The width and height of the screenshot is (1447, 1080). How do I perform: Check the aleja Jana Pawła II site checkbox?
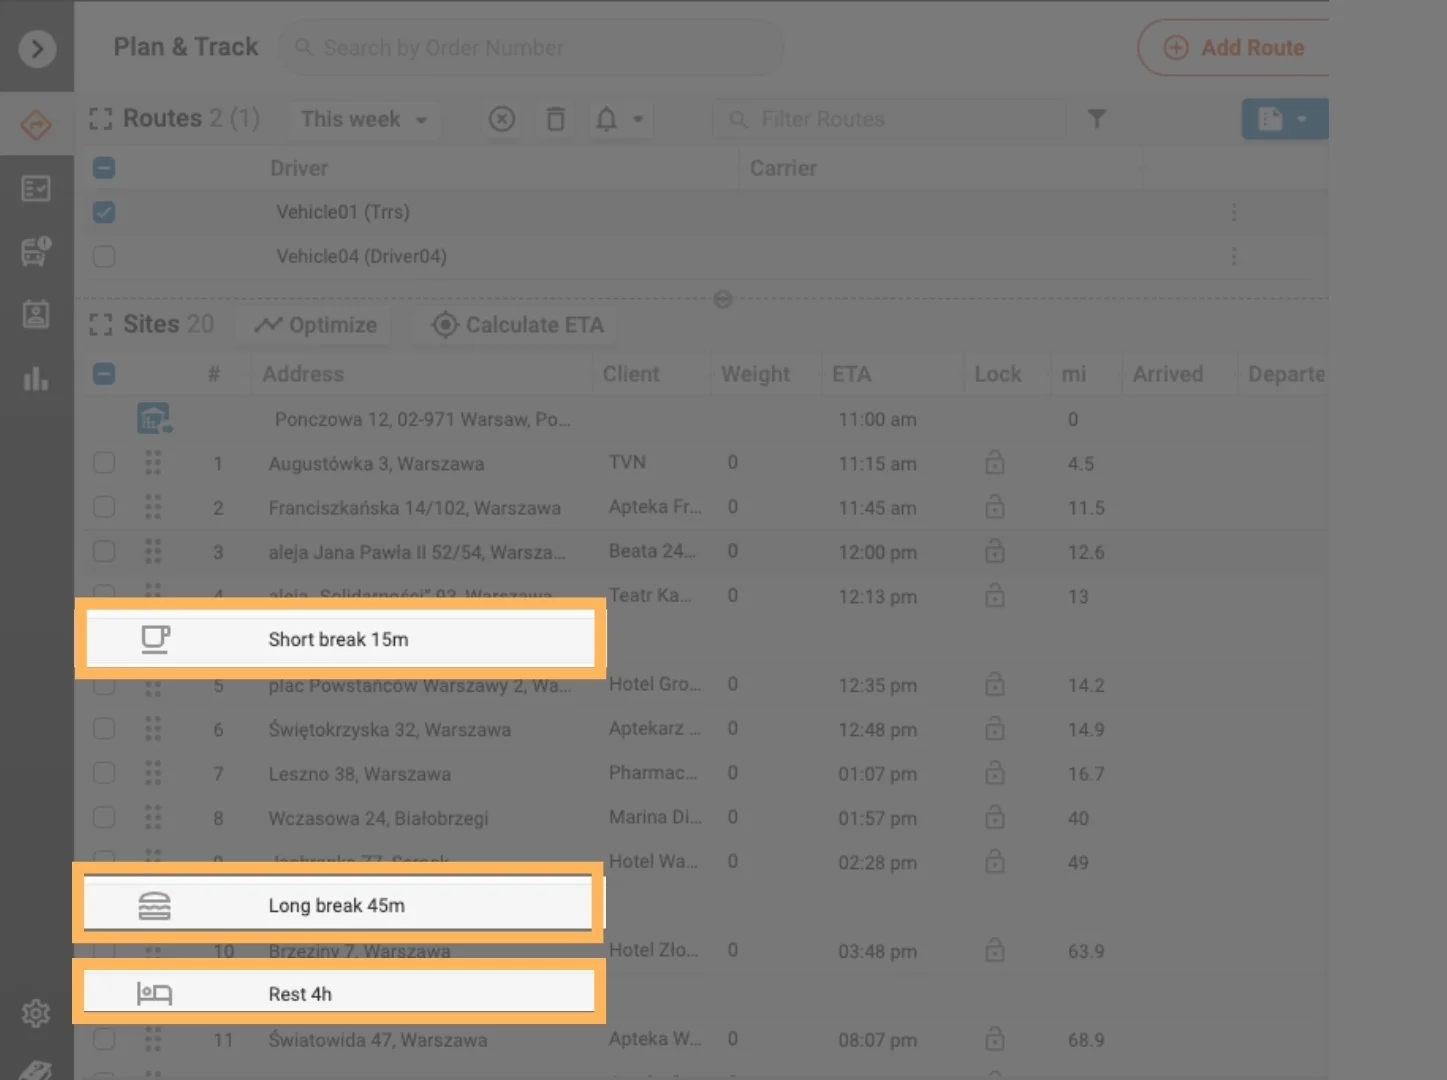coord(104,551)
